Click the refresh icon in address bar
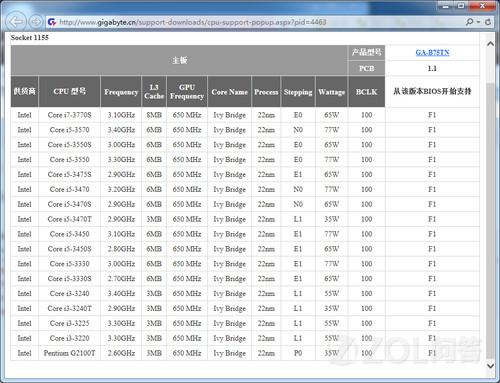 pyautogui.click(x=488, y=22)
